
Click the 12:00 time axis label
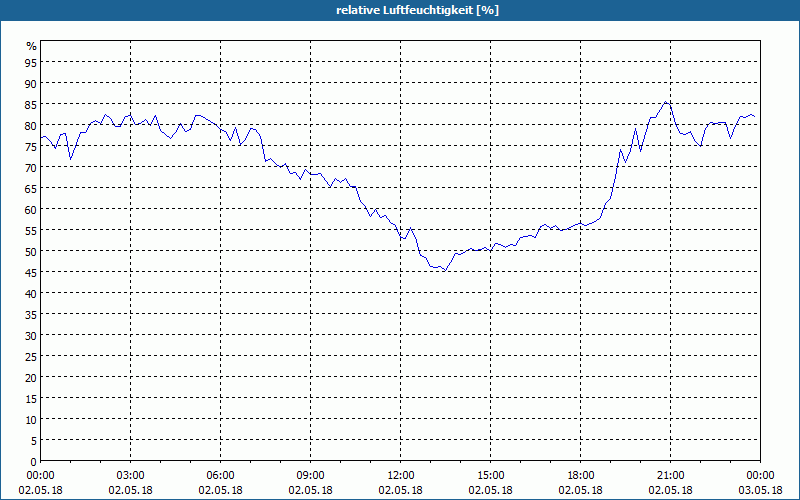(401, 476)
